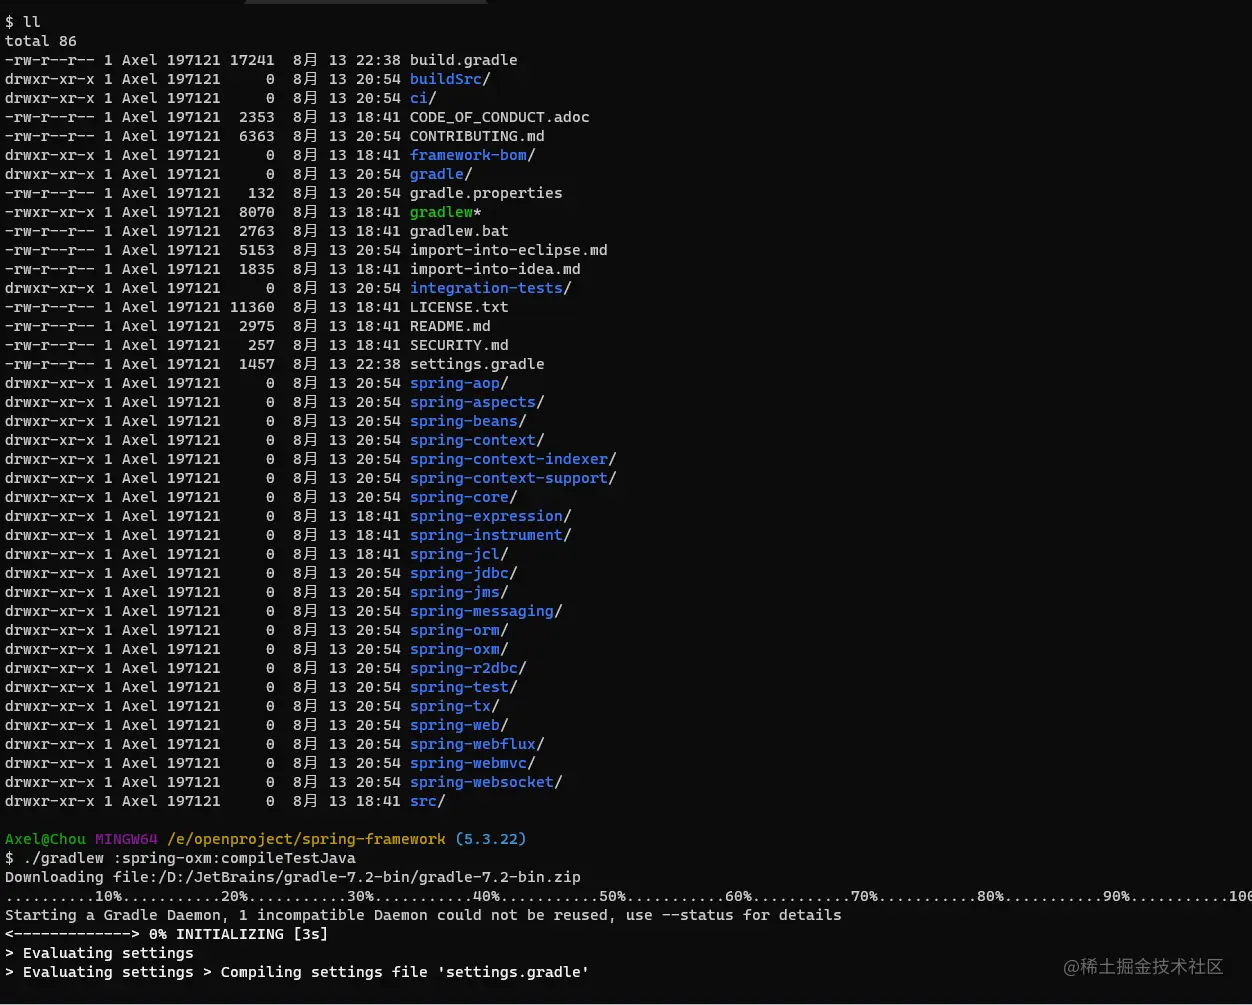The height and width of the screenshot is (1005, 1252).
Task: Click the purple MINGW64 prompt label
Action: point(126,839)
